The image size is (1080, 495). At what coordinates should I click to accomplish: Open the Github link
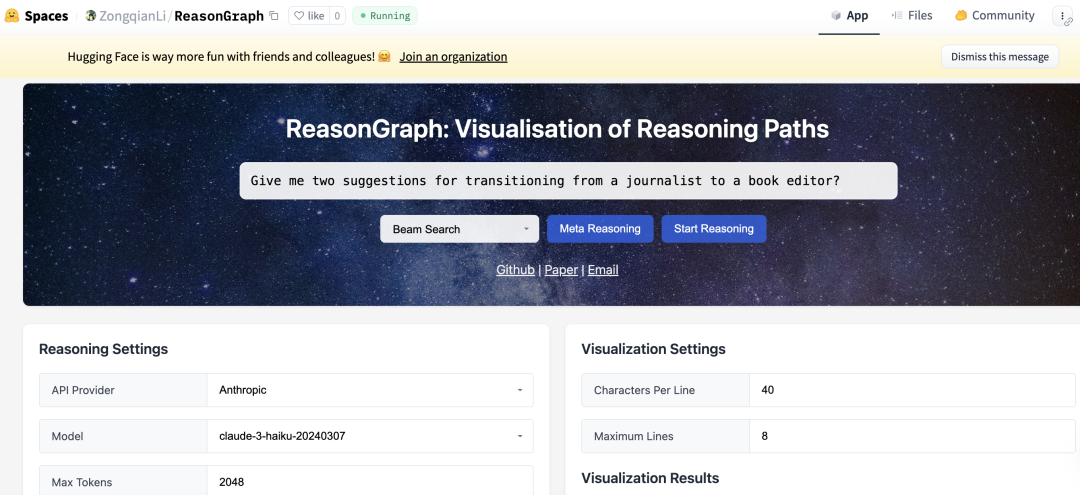(x=515, y=270)
